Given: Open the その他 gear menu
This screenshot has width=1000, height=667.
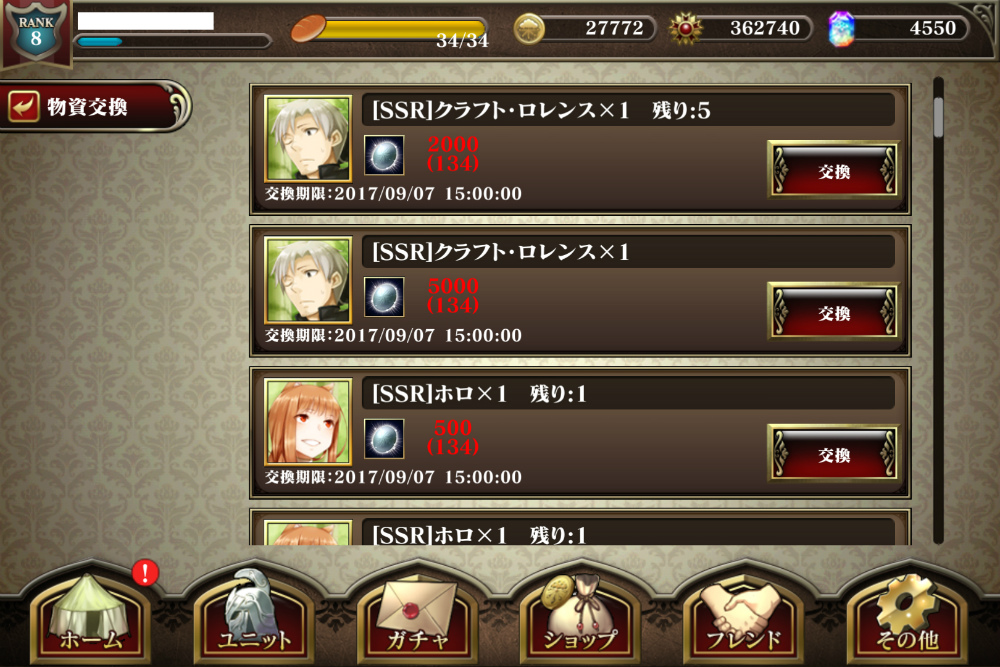Looking at the screenshot, I should click(x=907, y=615).
